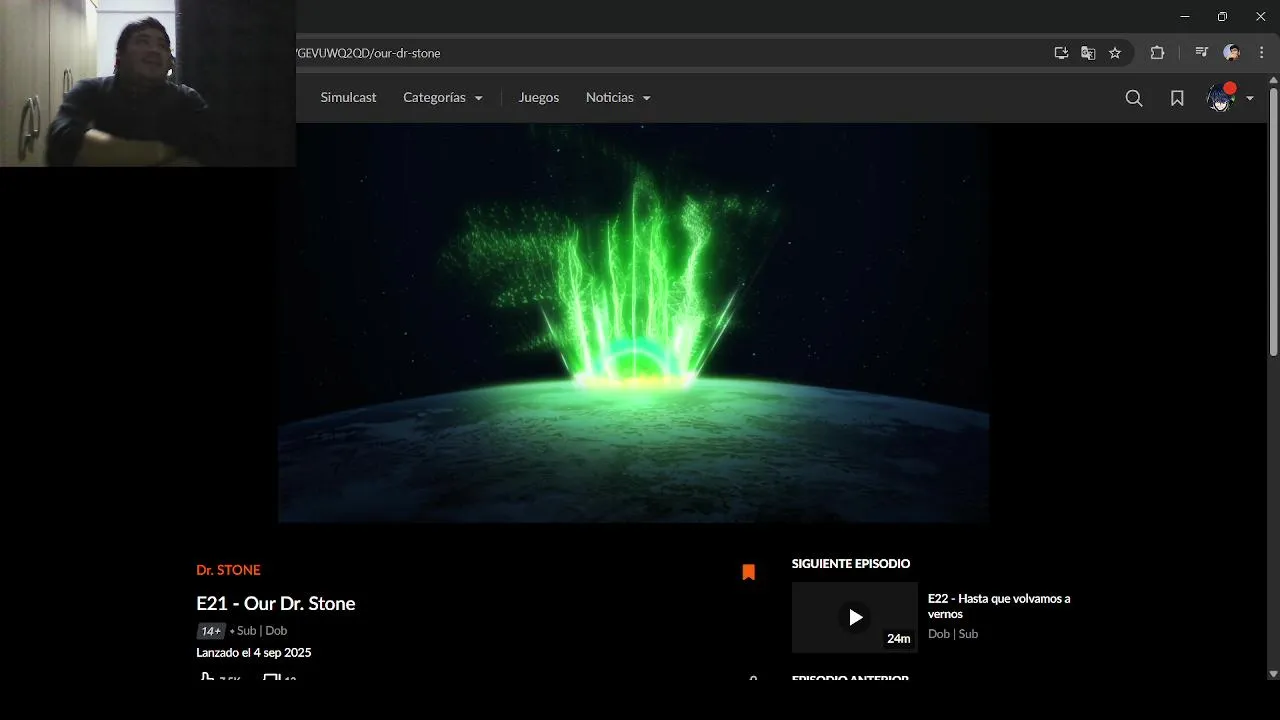
Task: Expand the account dropdown arrow beside avatar
Action: point(1250,98)
